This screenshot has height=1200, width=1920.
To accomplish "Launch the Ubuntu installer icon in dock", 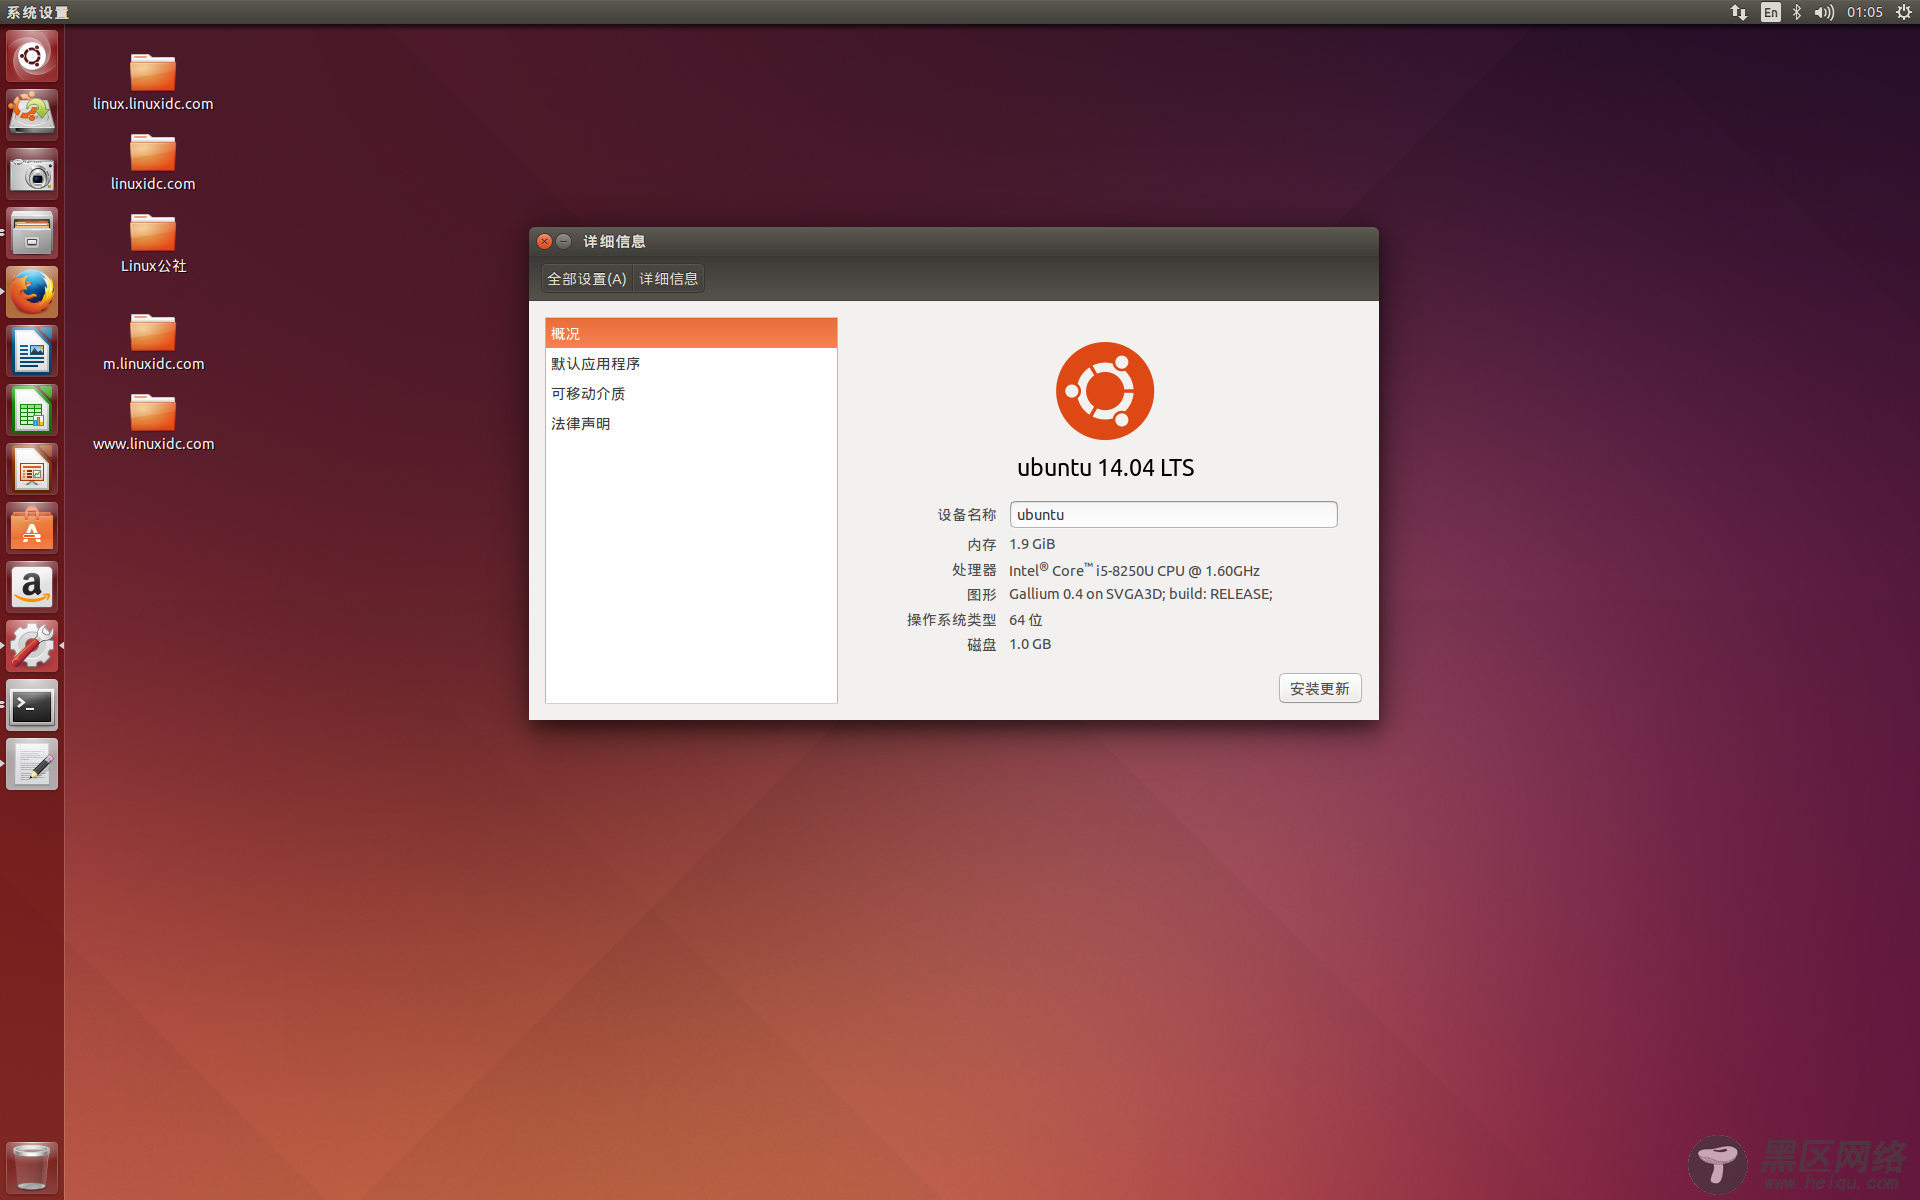I will (32, 115).
